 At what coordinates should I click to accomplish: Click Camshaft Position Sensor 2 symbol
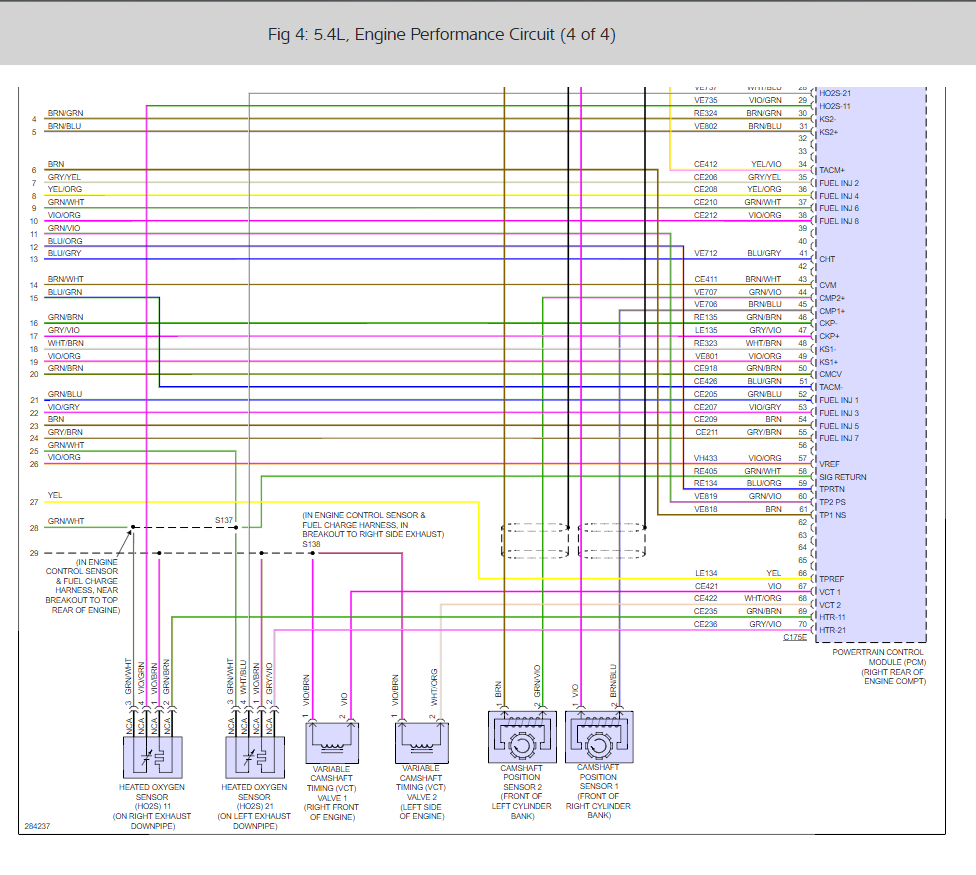click(522, 737)
